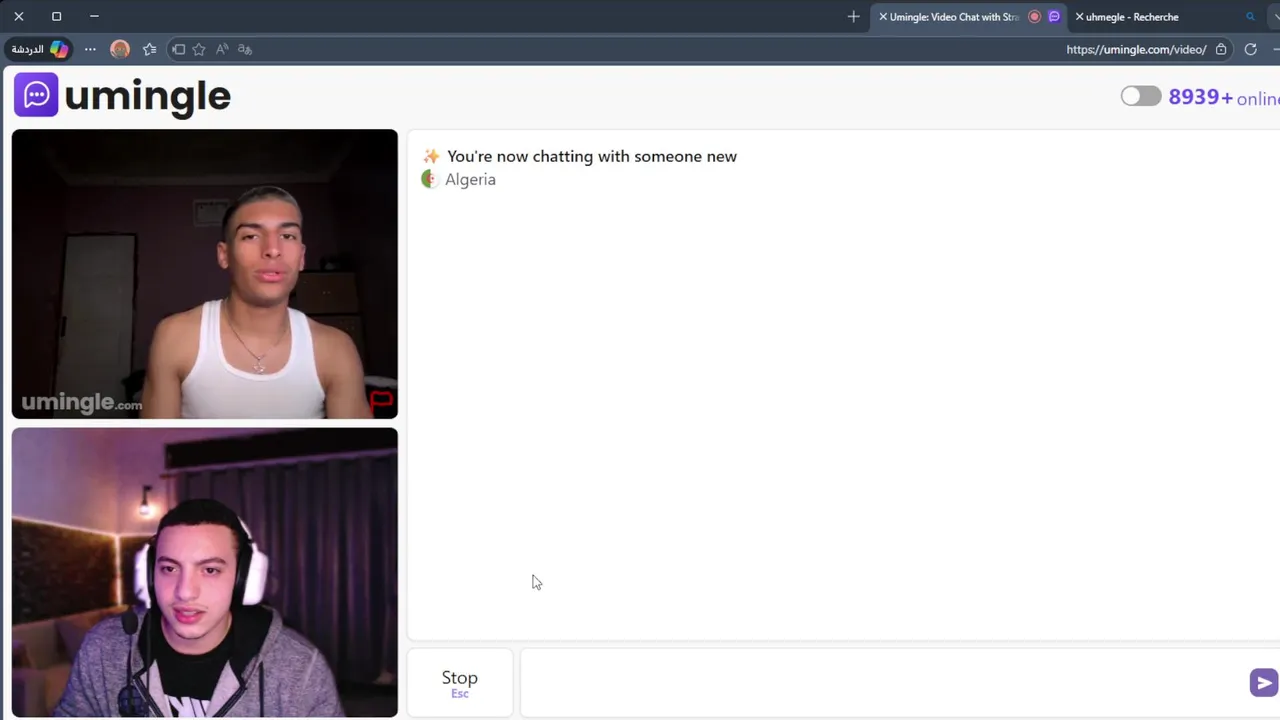Switch to the Umingle Video Chat tab
This screenshot has height=720, width=1280.
968,17
